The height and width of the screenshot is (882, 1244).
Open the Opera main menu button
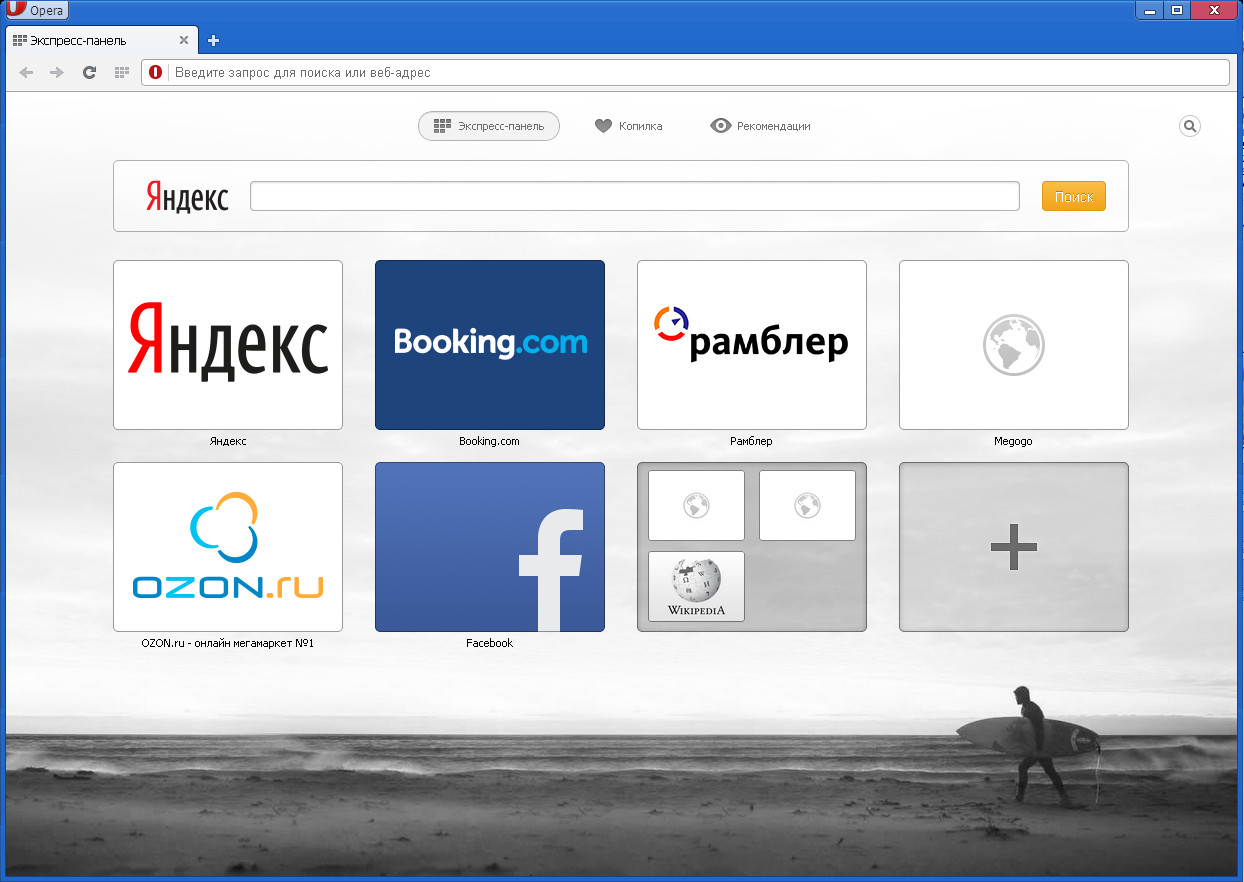[37, 10]
